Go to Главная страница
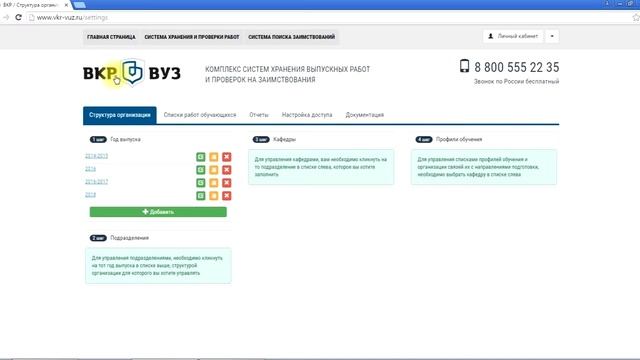The width and height of the screenshot is (640, 360). tap(111, 37)
